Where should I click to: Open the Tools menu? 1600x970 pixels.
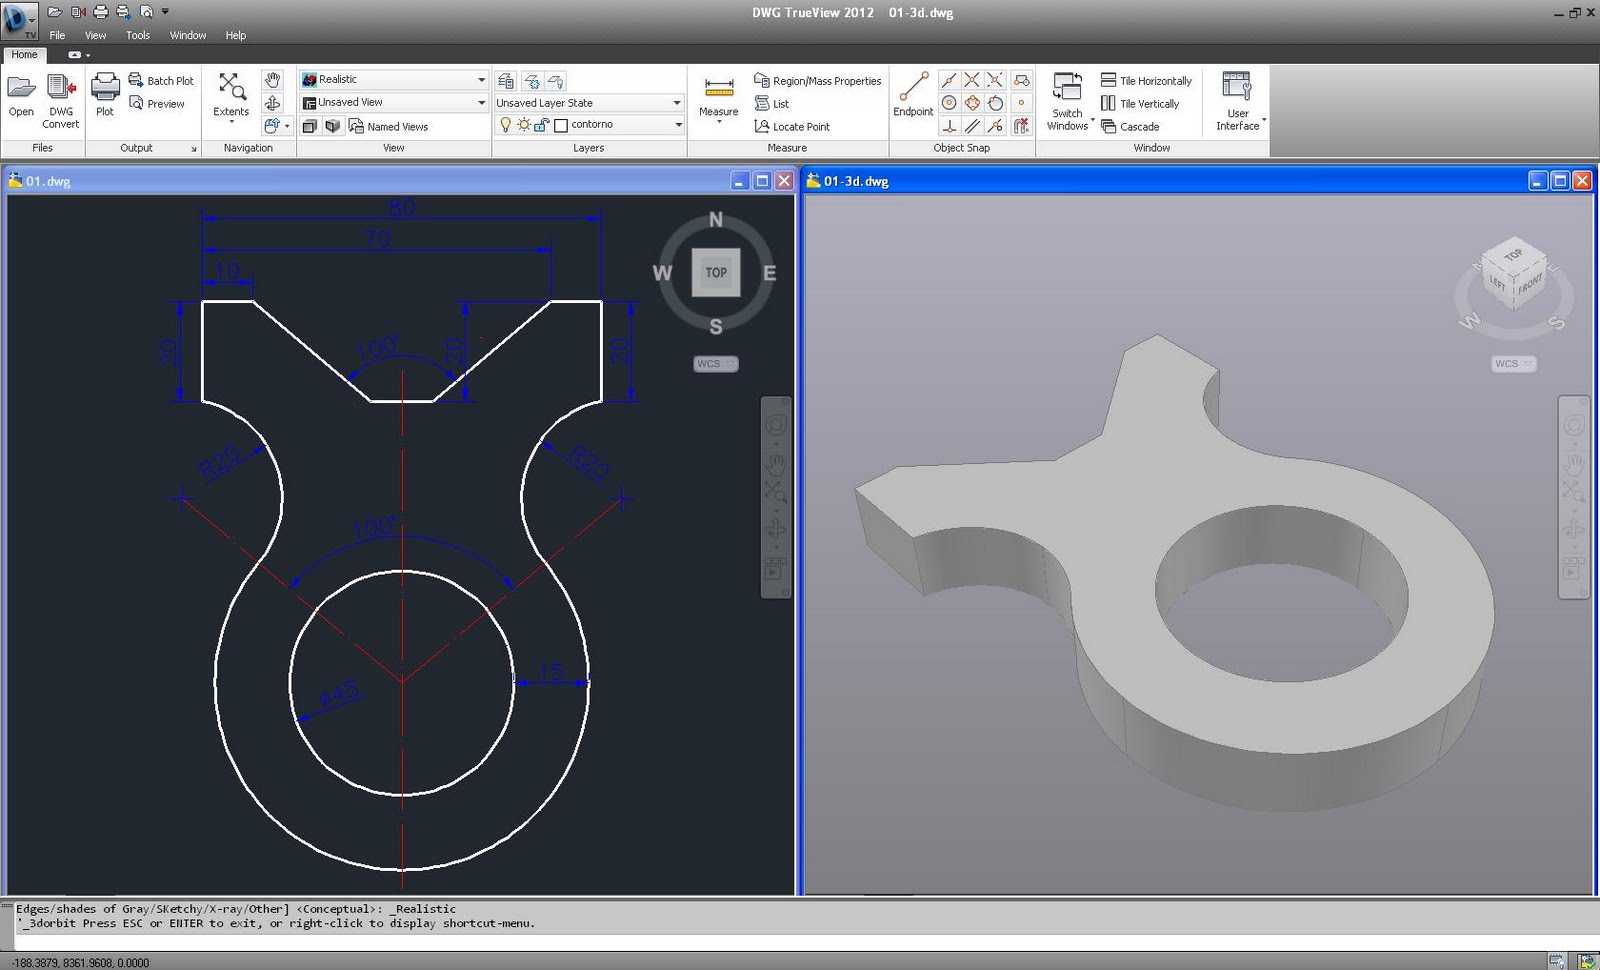pyautogui.click(x=137, y=35)
